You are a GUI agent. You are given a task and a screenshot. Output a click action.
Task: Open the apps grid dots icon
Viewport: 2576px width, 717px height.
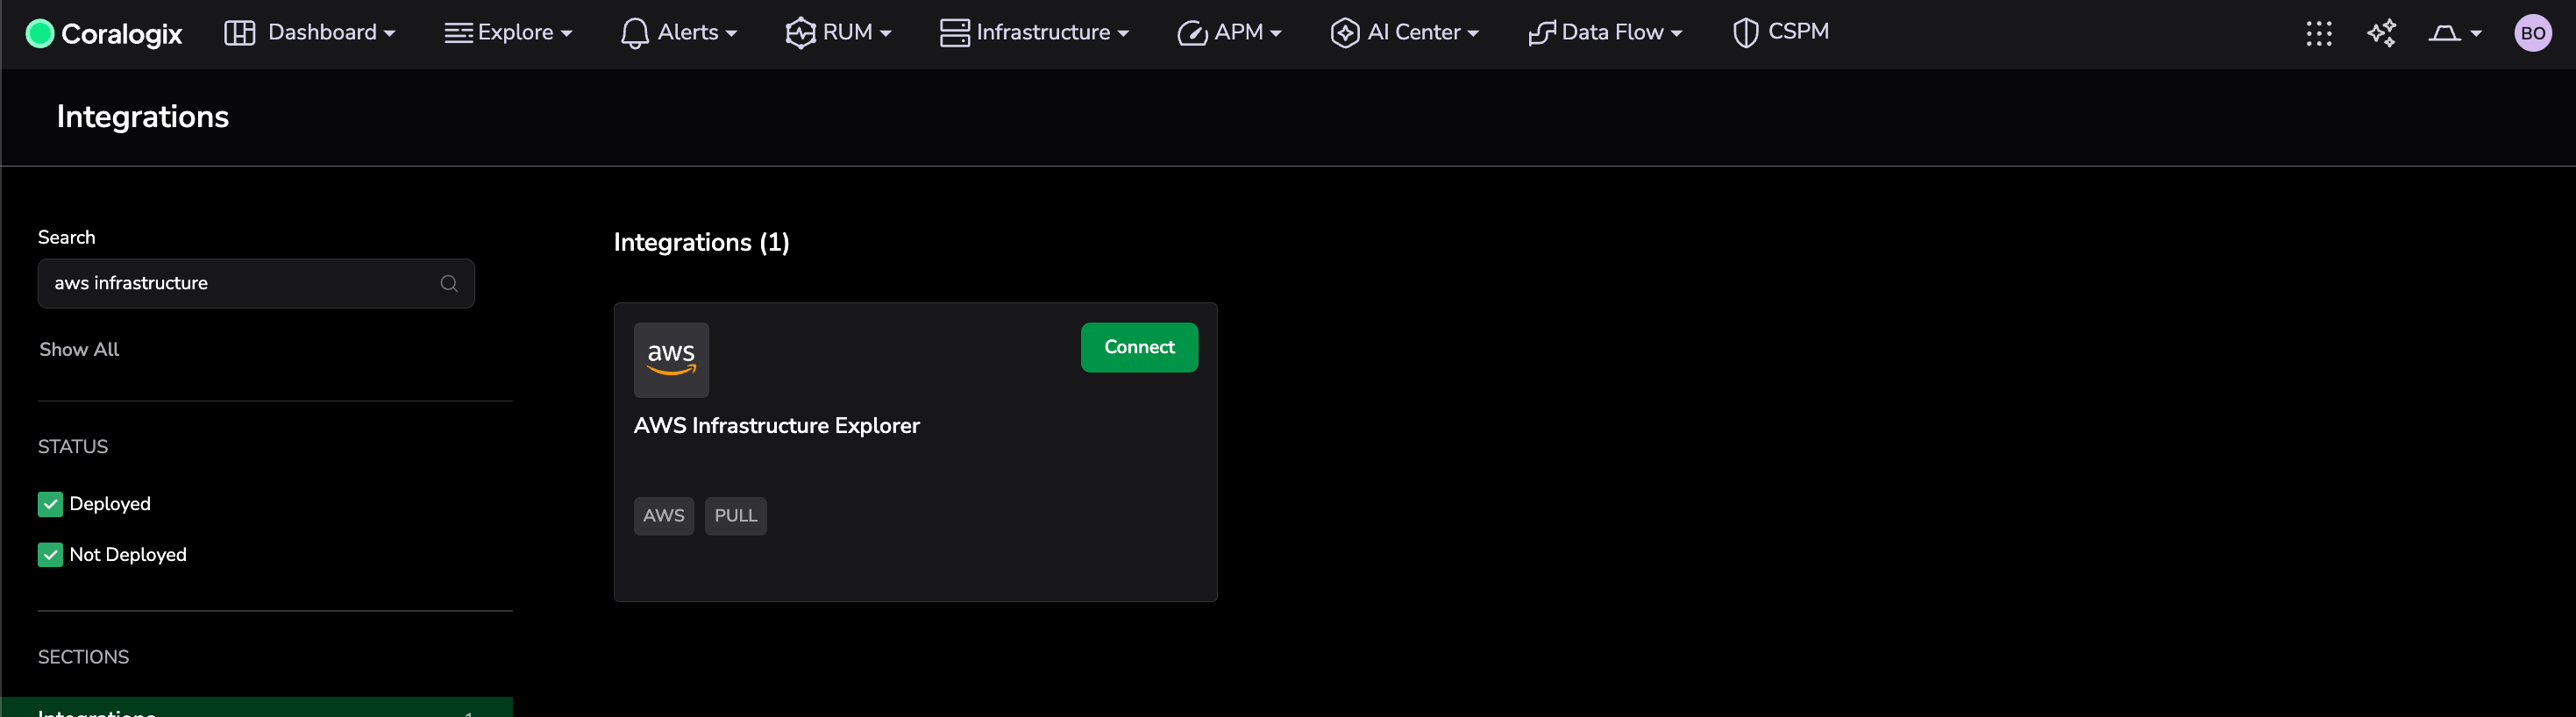coord(2319,33)
